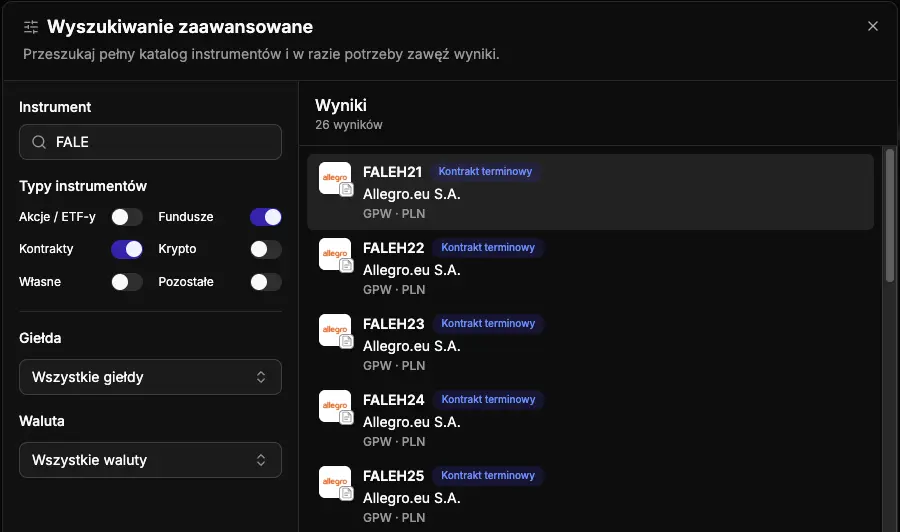Close the advanced search dialog
The width and height of the screenshot is (900, 532).
(x=872, y=26)
